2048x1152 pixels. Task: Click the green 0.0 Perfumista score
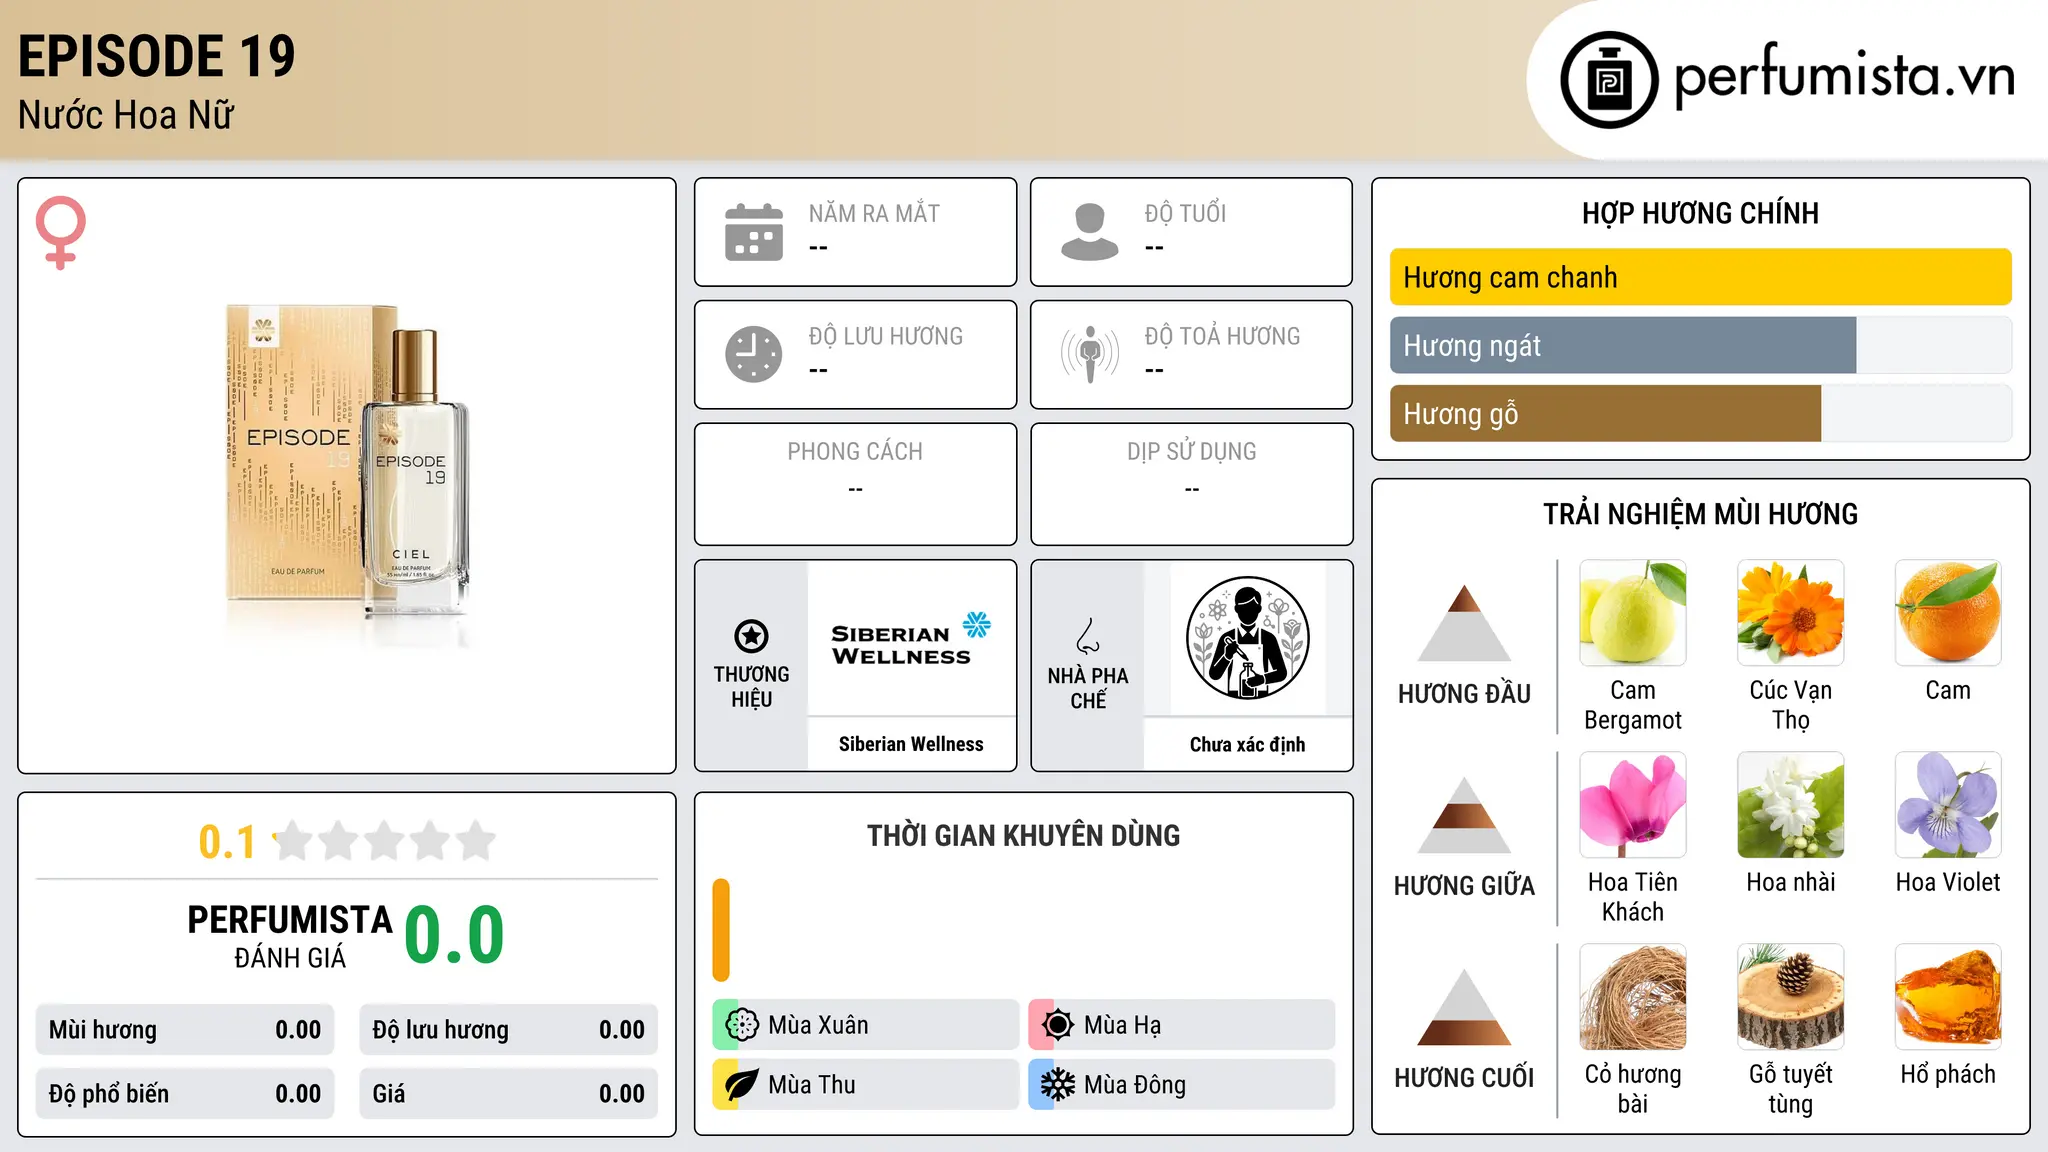pos(454,935)
